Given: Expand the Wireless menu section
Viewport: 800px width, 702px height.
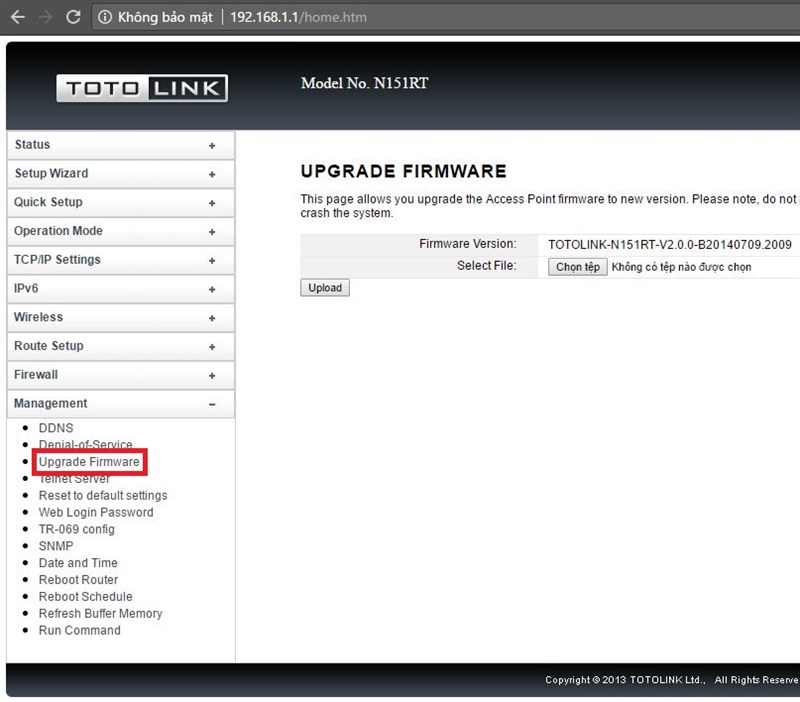Looking at the screenshot, I should click(121, 317).
